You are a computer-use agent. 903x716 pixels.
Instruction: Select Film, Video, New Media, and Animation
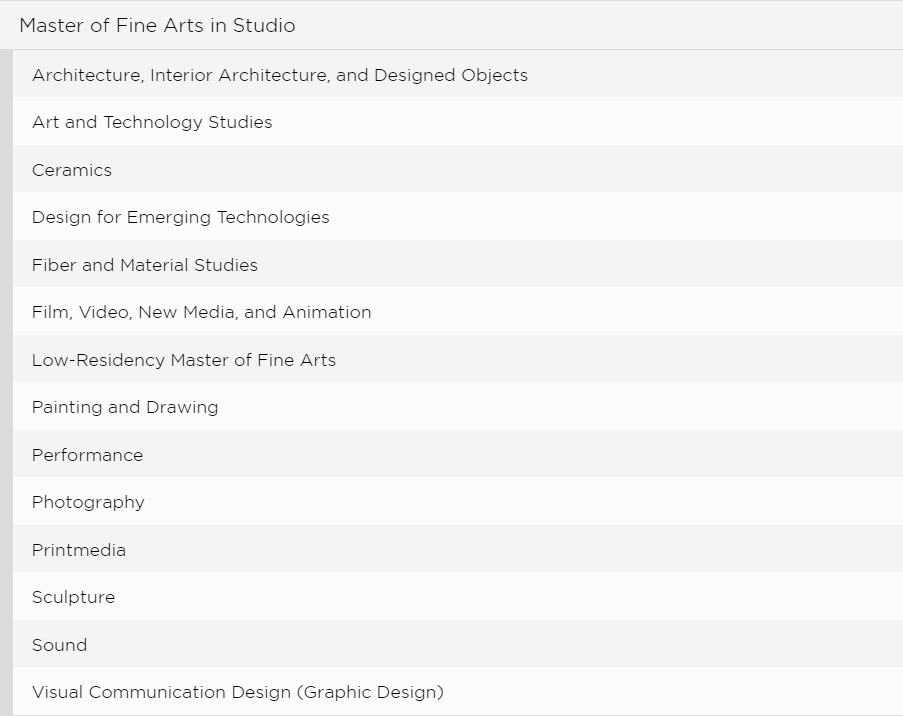coord(202,312)
